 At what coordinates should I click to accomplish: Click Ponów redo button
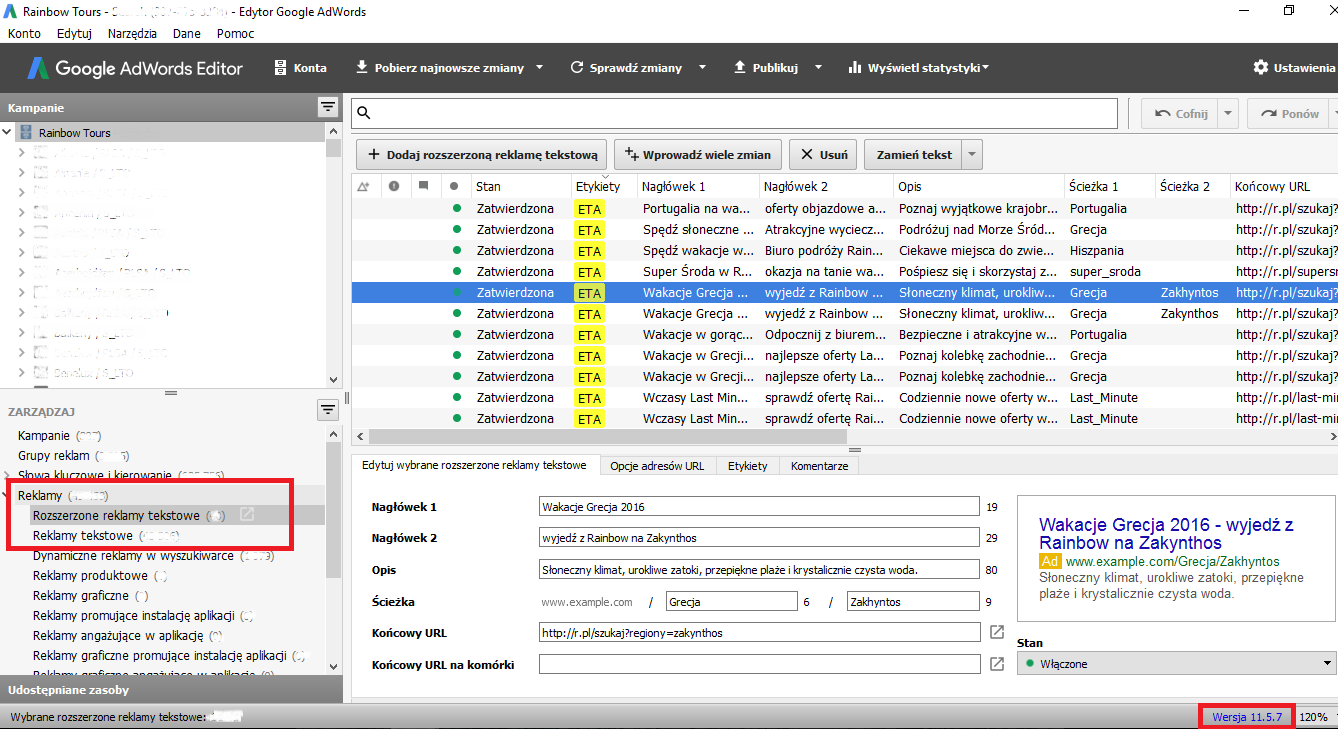click(1290, 114)
